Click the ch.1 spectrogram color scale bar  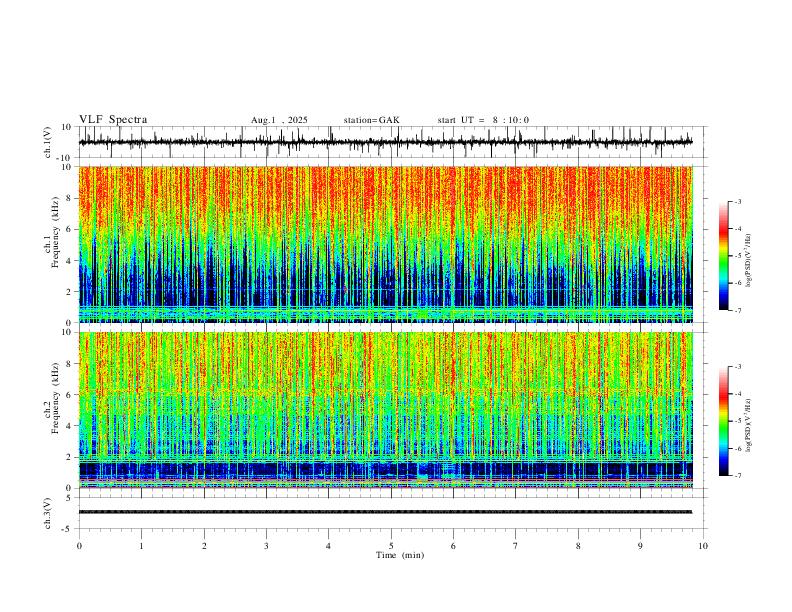(x=723, y=256)
